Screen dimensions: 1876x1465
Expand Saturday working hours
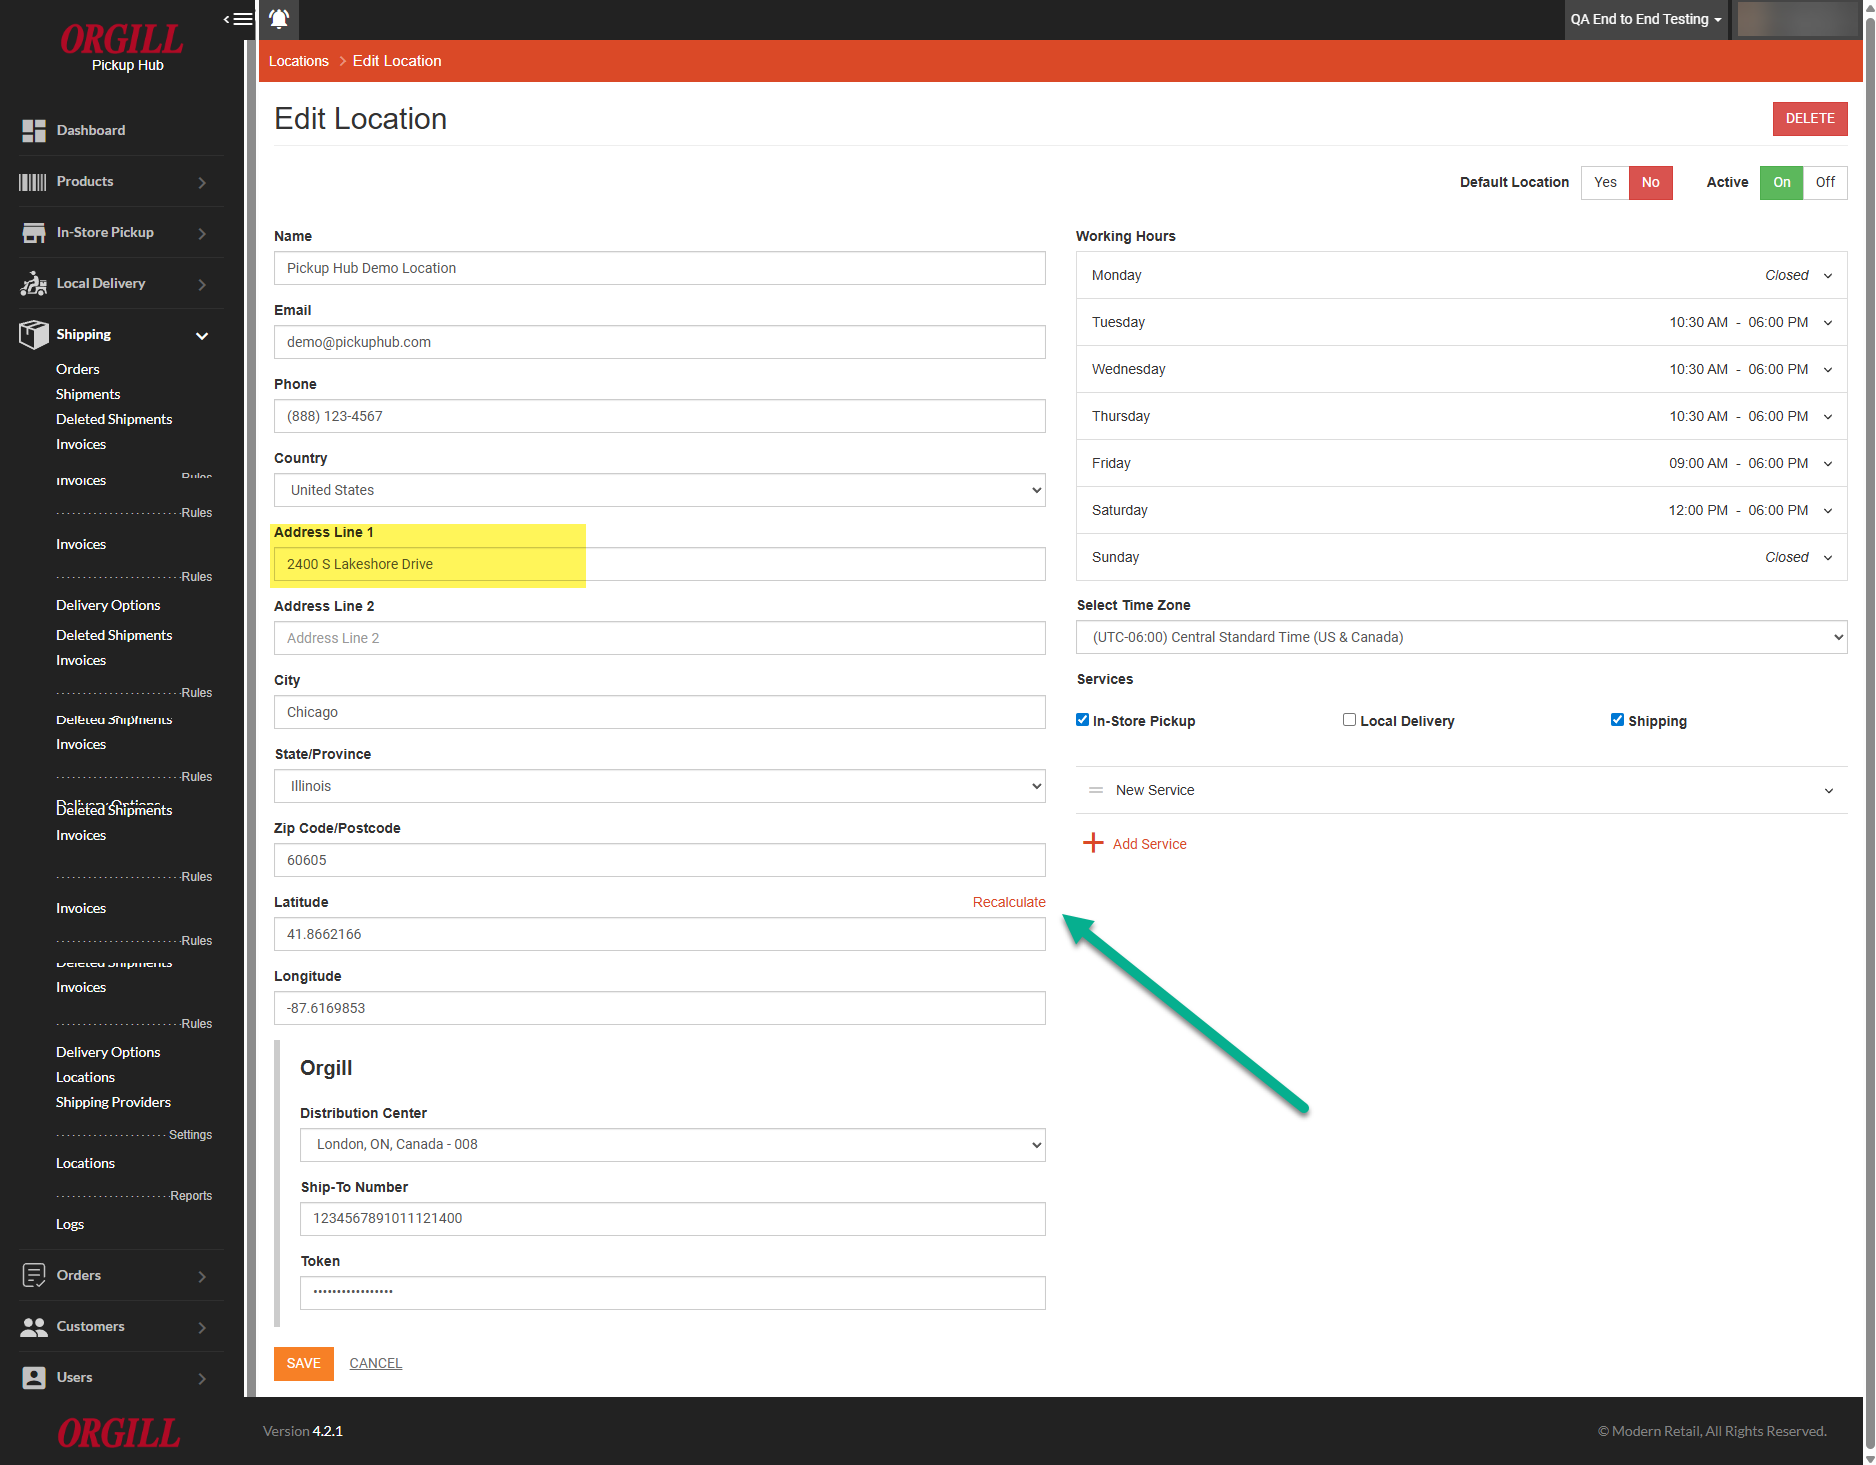1462,510
